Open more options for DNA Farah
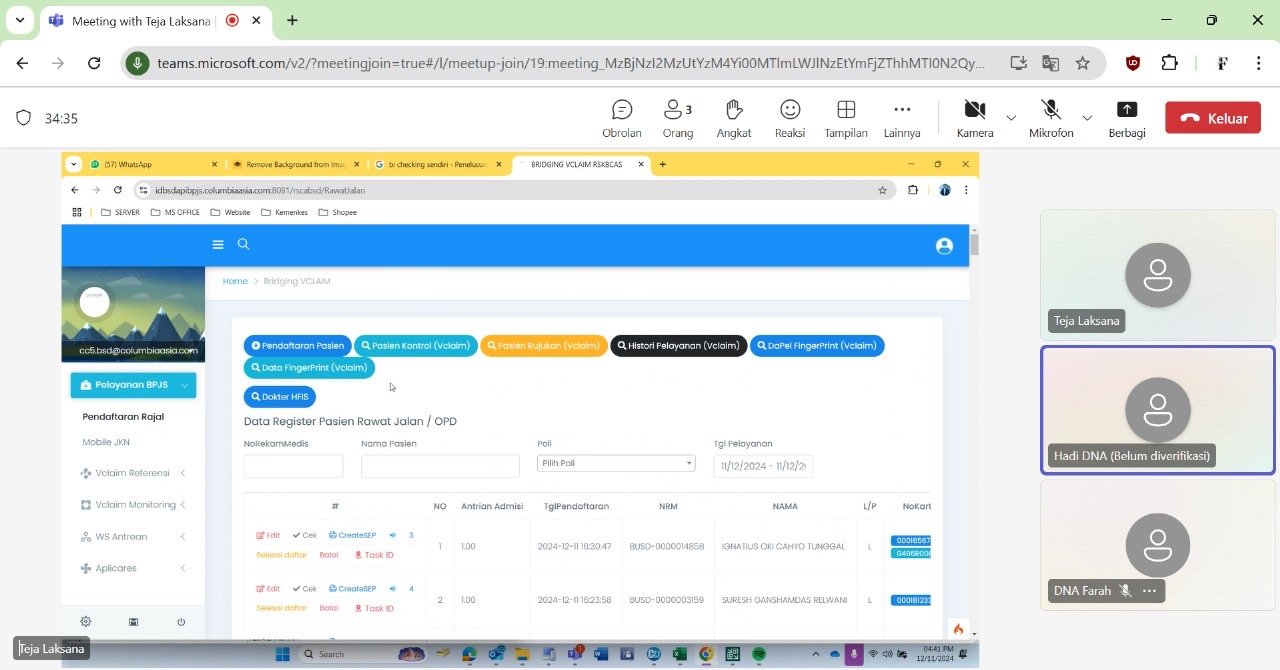The image size is (1280, 670). pyautogui.click(x=1149, y=591)
